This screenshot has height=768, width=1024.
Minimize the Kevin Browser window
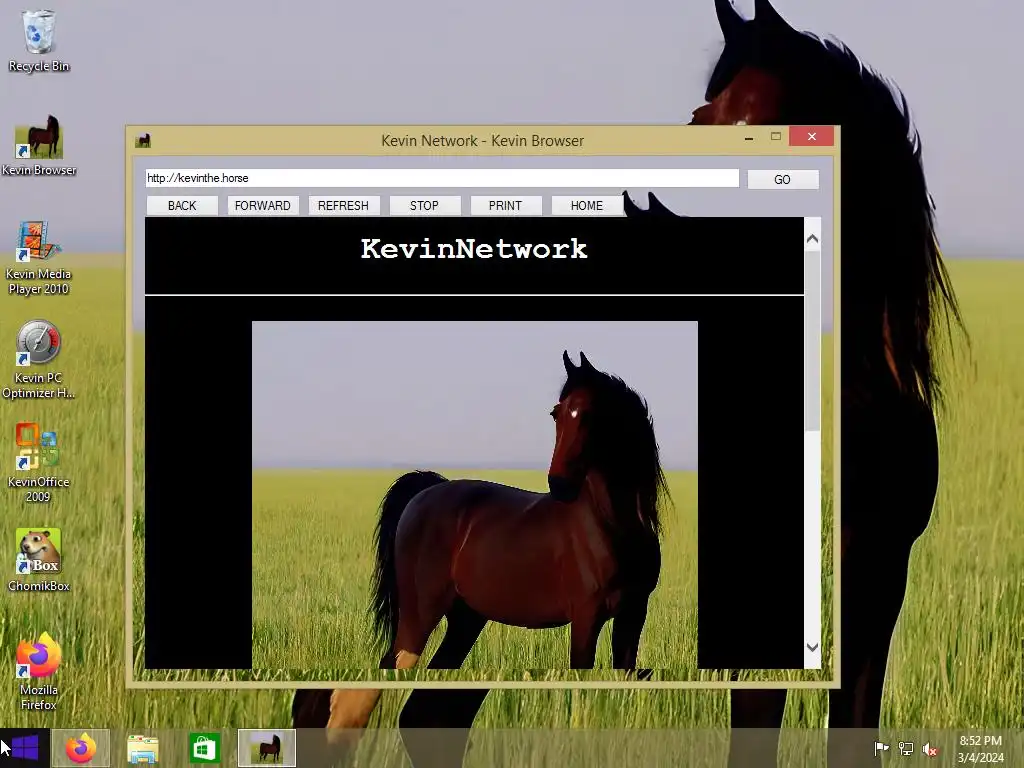[x=749, y=137]
